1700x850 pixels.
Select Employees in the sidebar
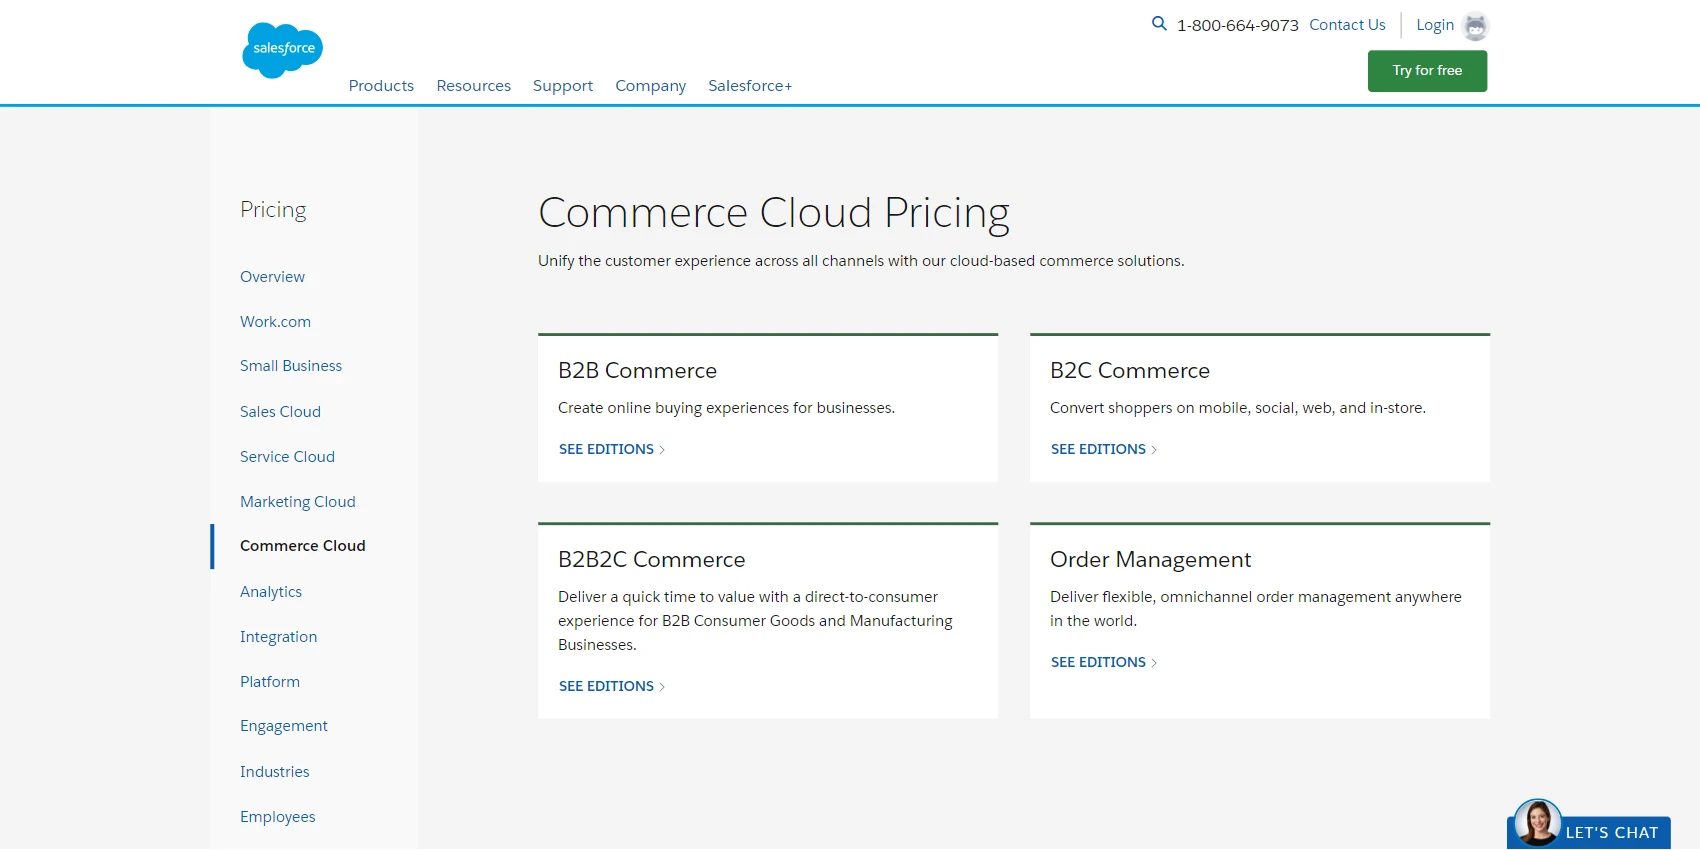click(278, 817)
